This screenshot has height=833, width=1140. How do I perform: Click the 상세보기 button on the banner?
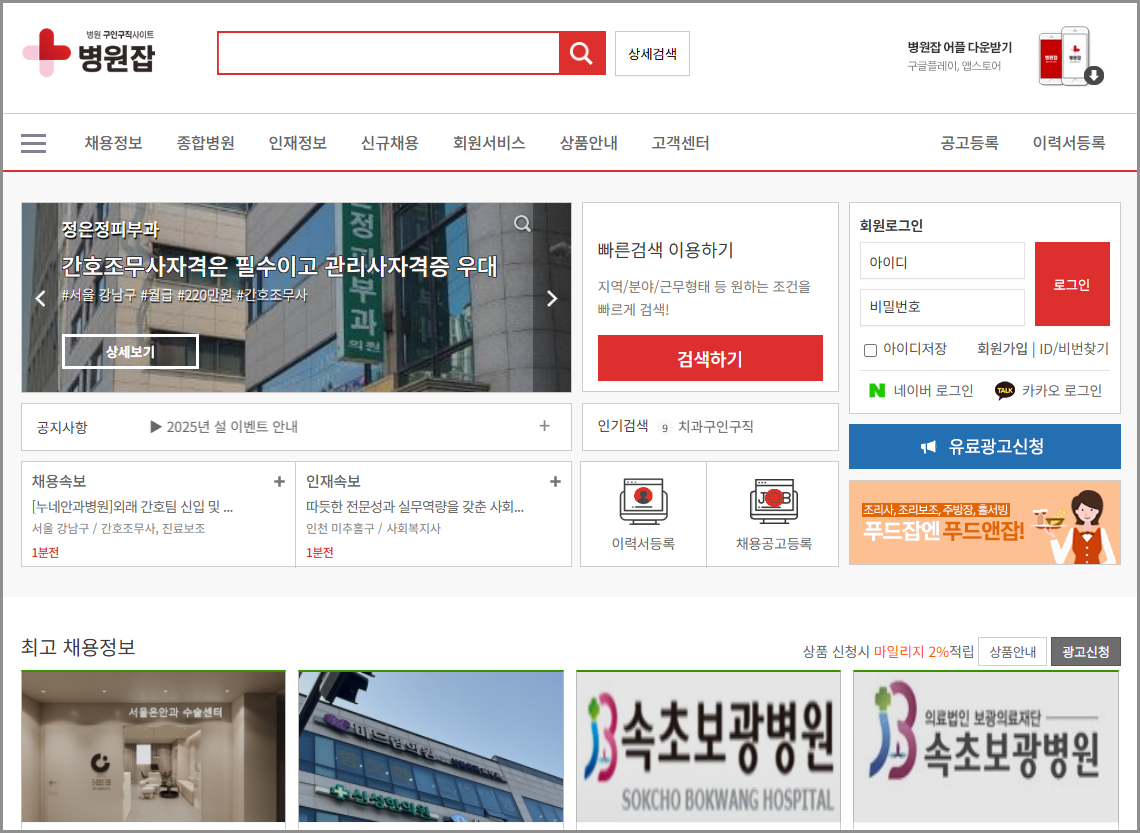(x=130, y=351)
